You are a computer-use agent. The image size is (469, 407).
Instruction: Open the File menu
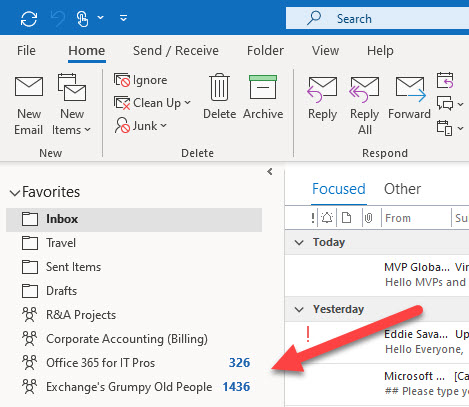26,51
